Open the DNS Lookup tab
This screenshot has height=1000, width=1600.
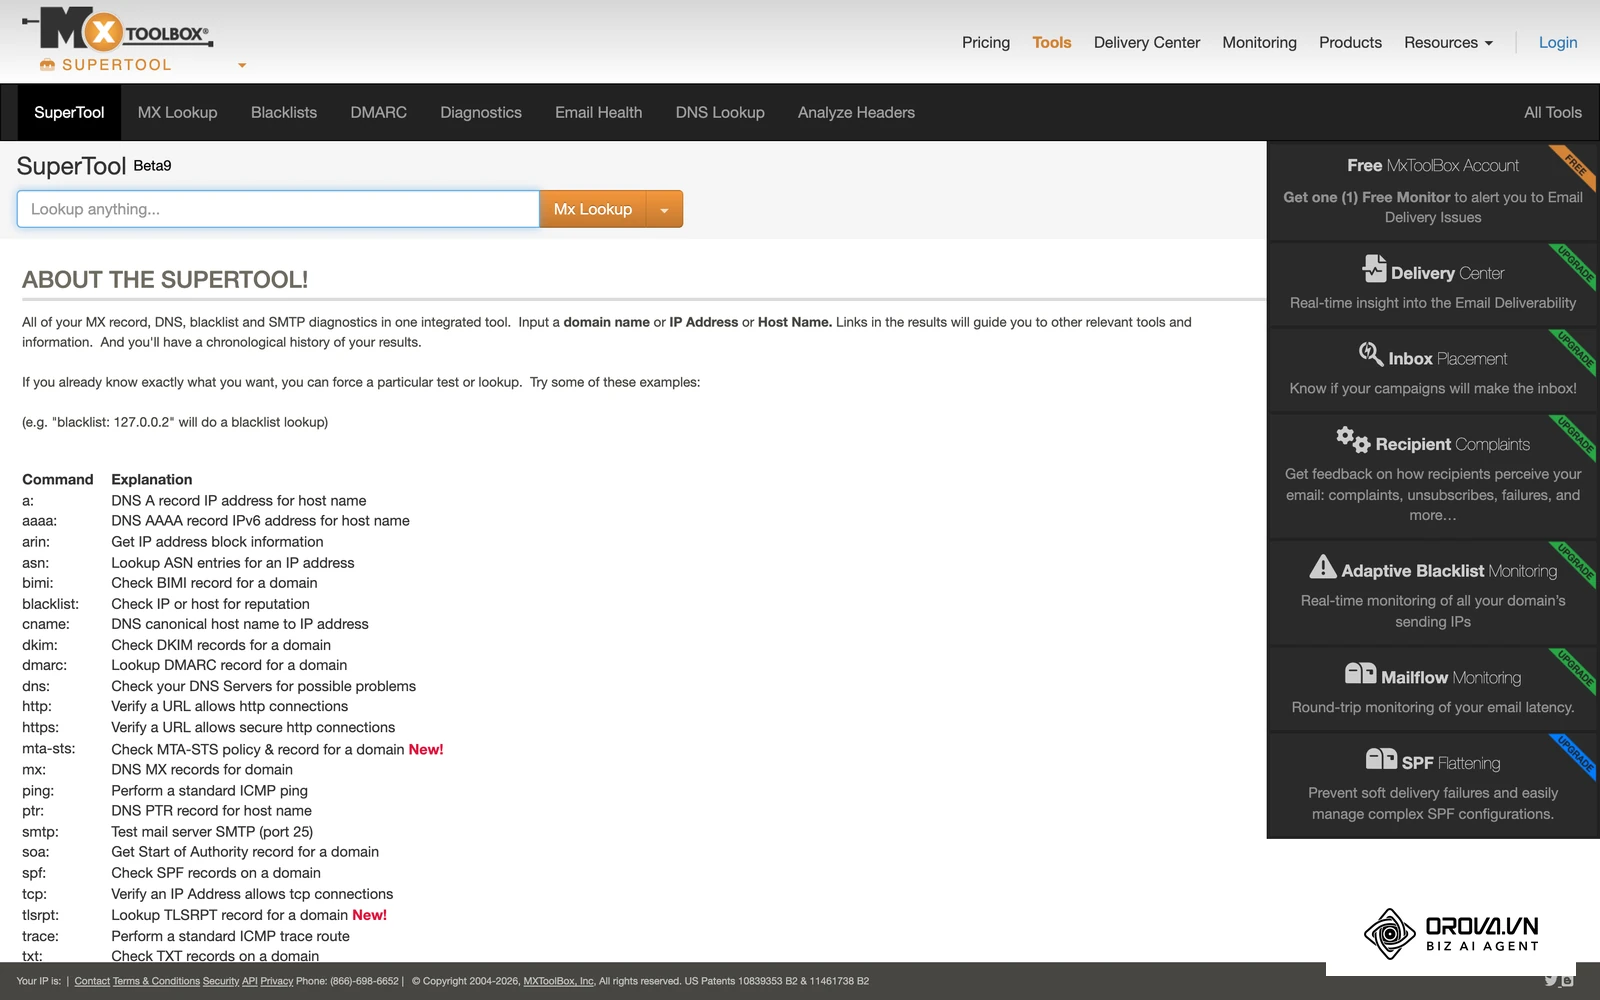coord(720,112)
